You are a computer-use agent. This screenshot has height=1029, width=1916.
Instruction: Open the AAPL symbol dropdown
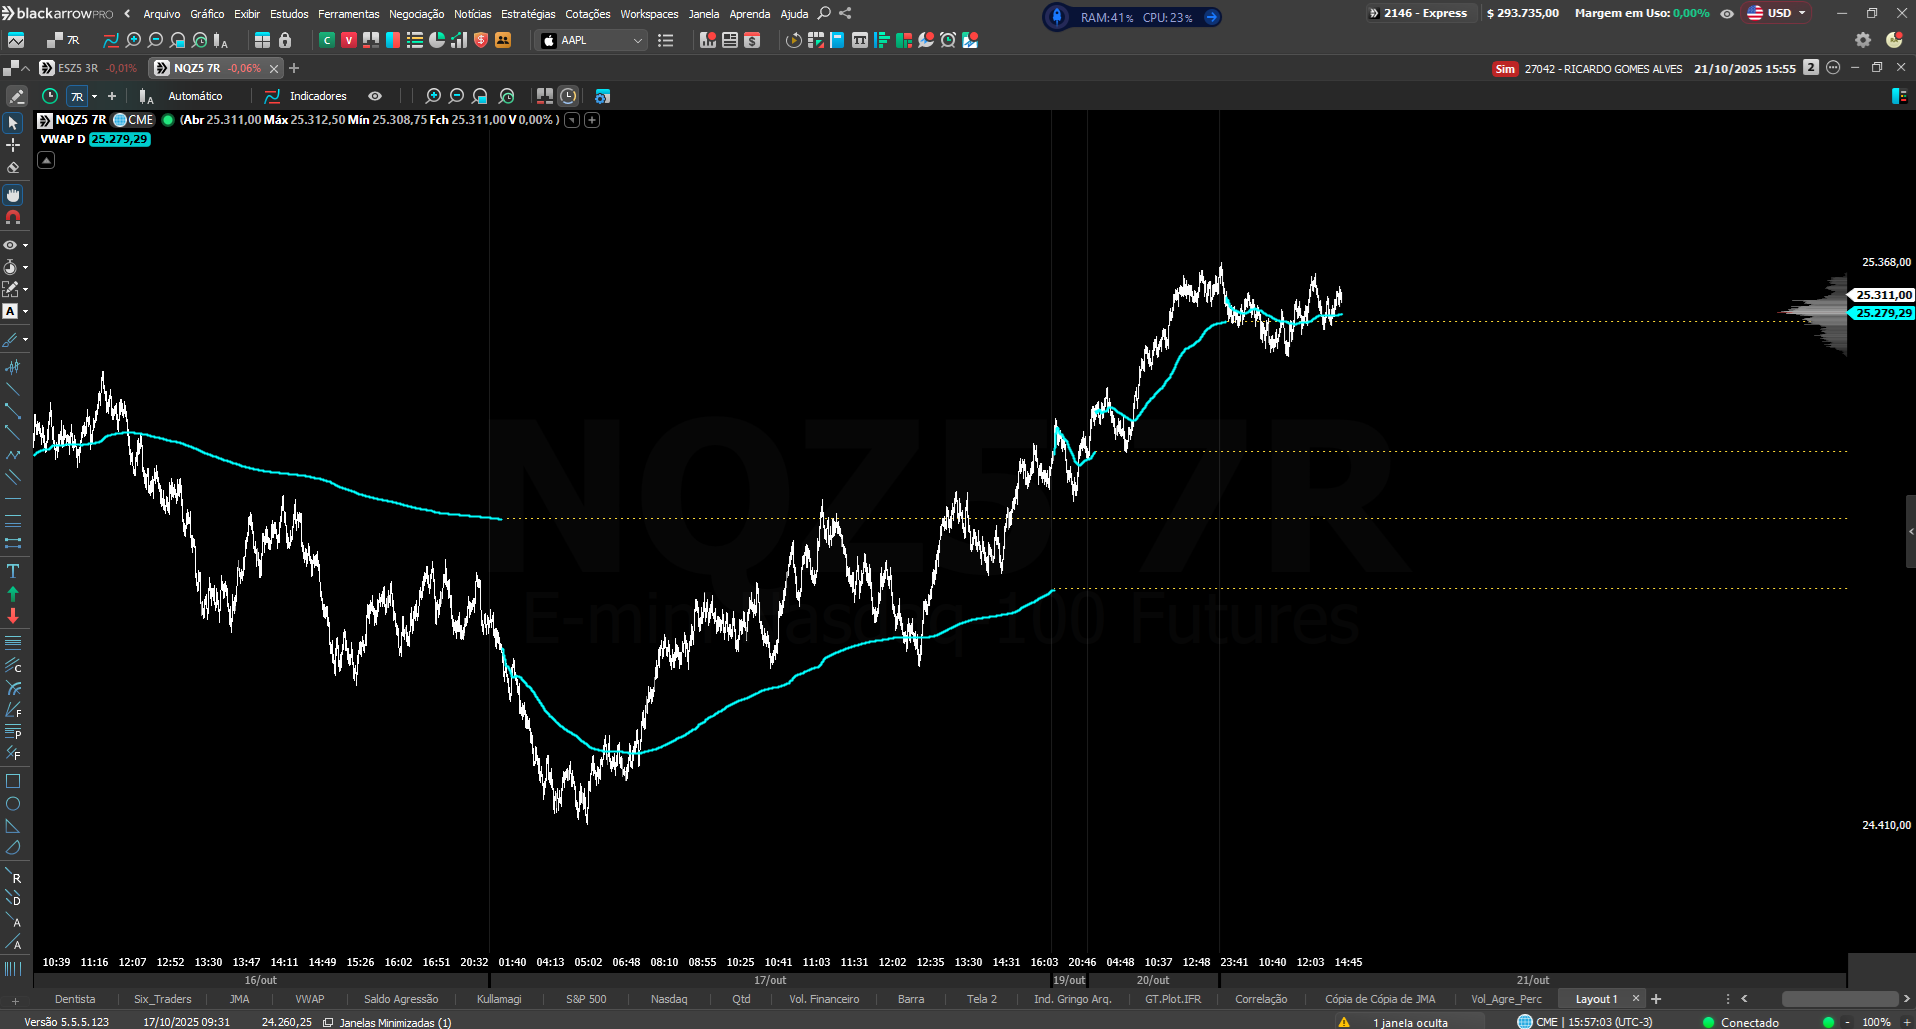click(637, 41)
